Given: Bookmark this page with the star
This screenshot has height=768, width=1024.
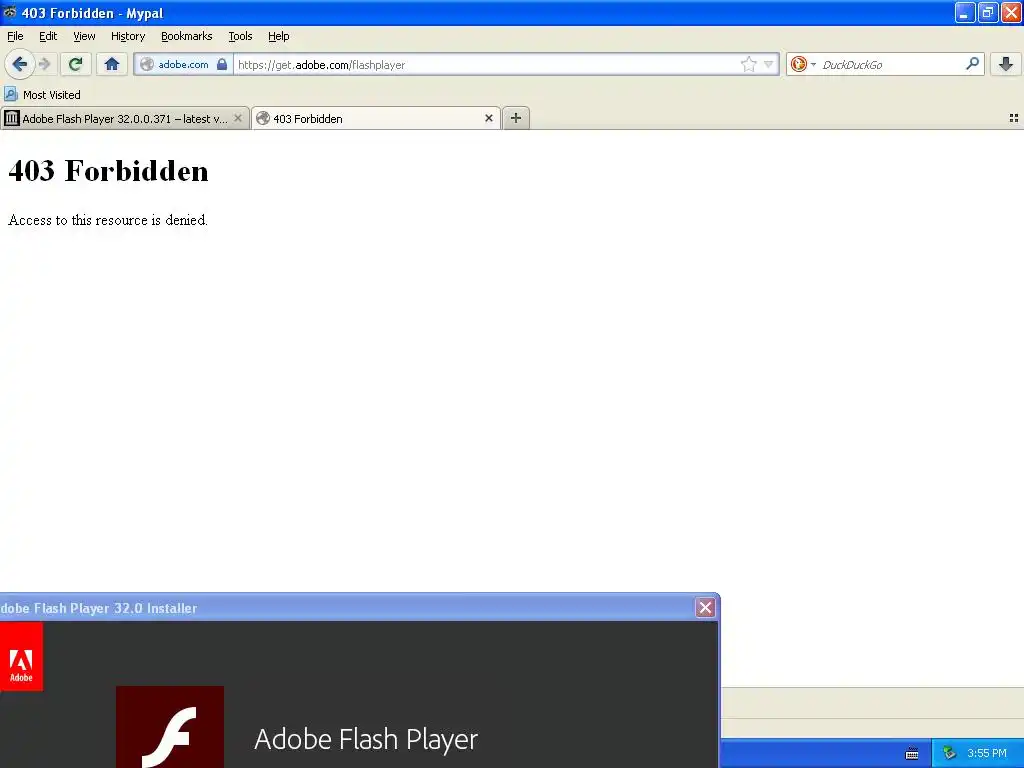Looking at the screenshot, I should pyautogui.click(x=748, y=64).
